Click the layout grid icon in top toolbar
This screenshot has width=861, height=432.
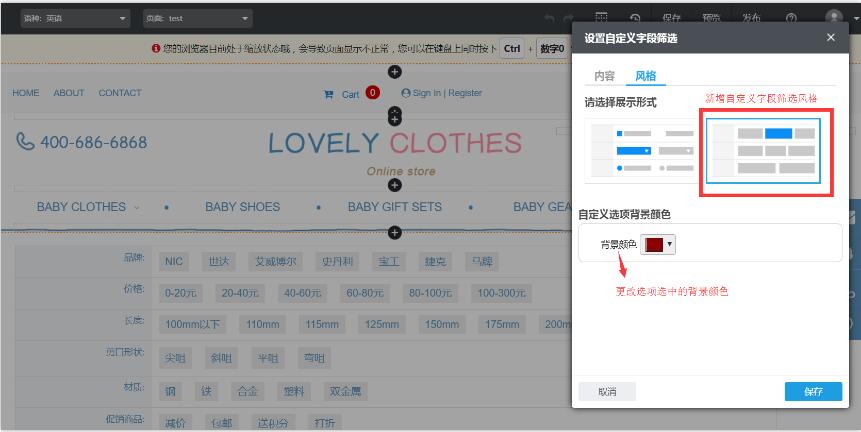click(x=601, y=17)
